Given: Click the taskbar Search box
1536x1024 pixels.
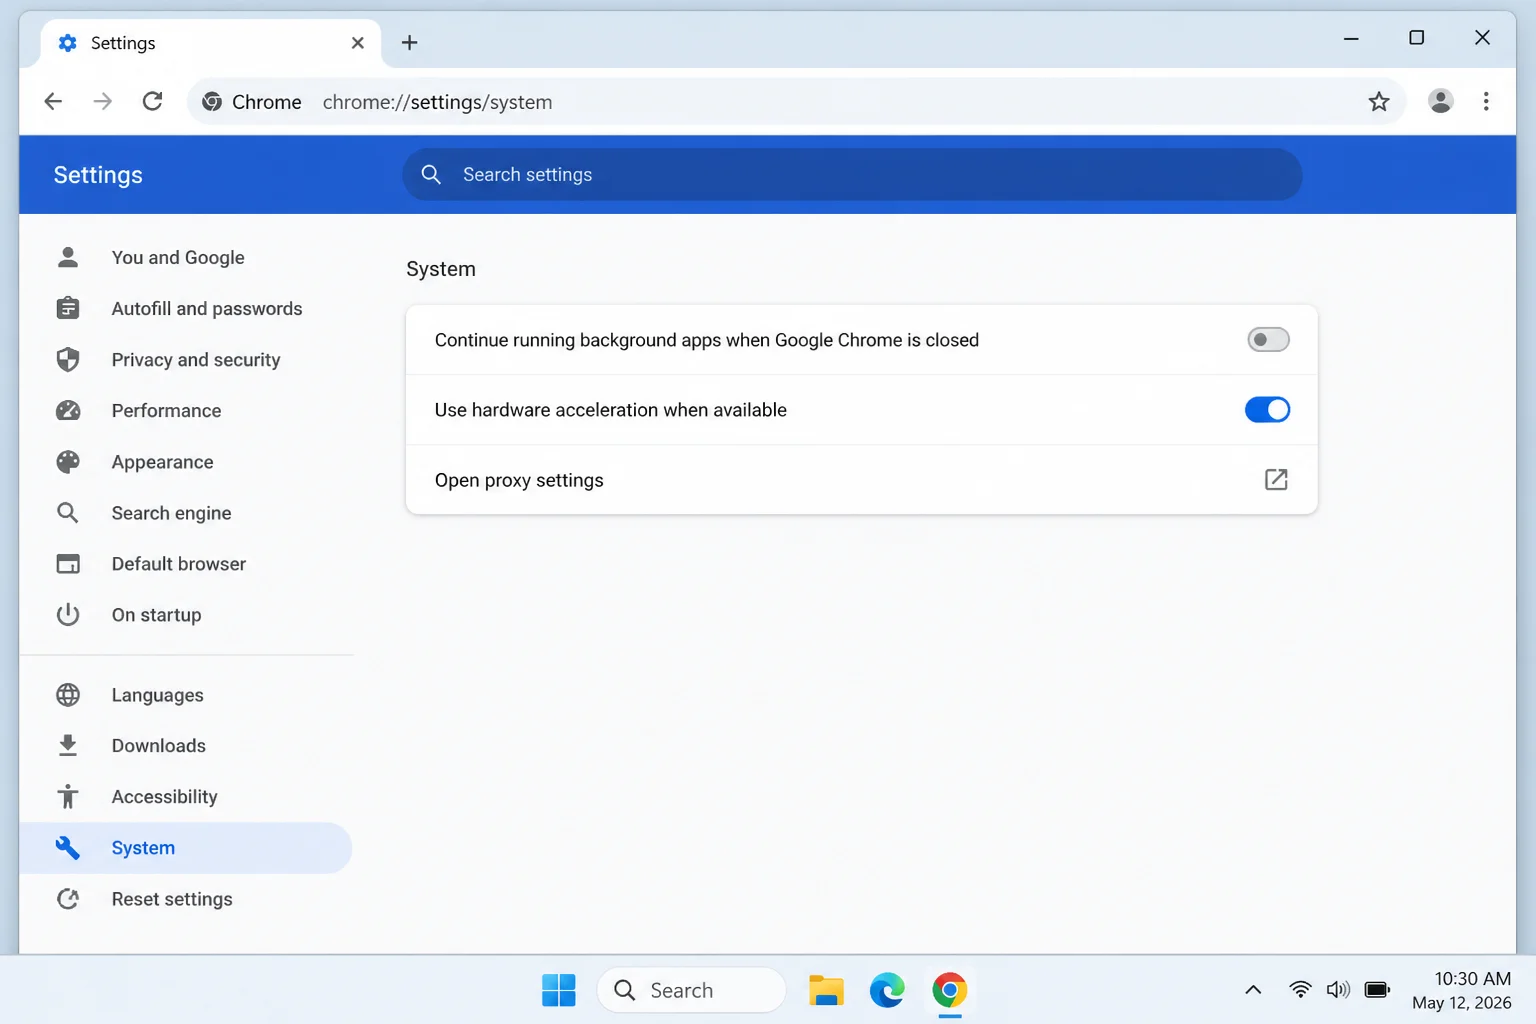Looking at the screenshot, I should pyautogui.click(x=691, y=990).
